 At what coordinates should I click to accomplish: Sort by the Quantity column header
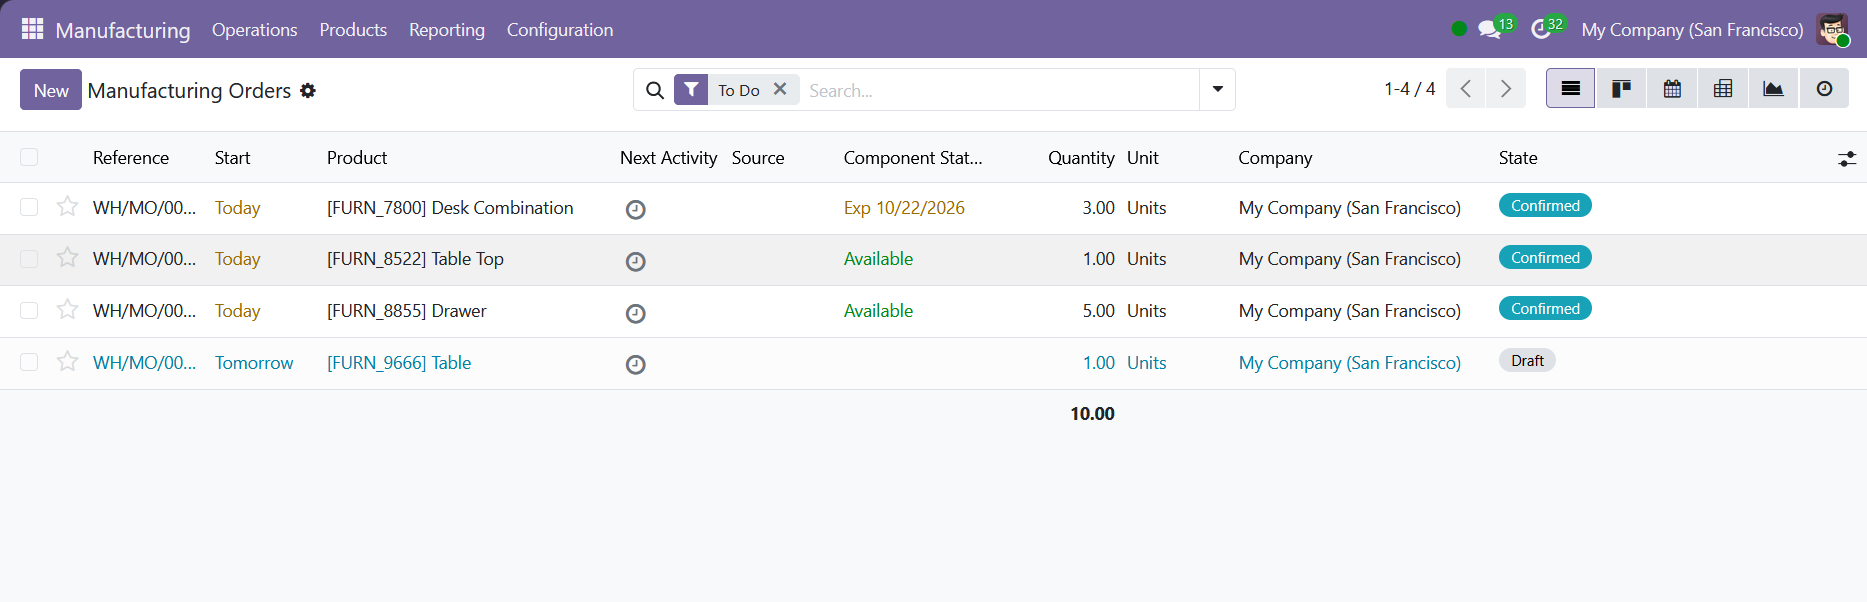click(x=1081, y=158)
